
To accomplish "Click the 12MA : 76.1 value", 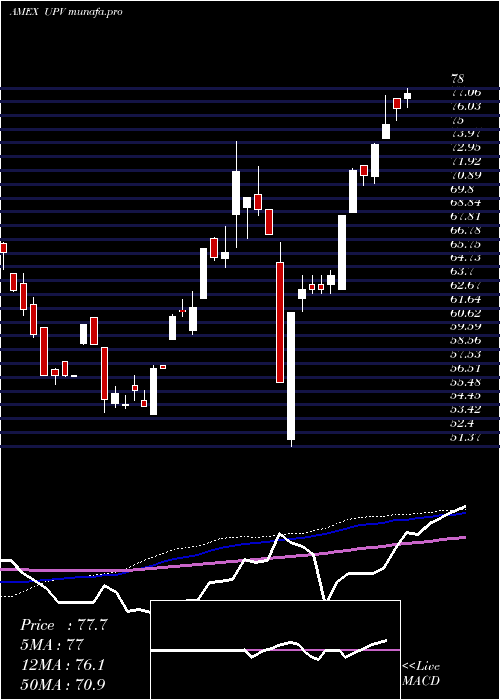I will tap(62, 665).
